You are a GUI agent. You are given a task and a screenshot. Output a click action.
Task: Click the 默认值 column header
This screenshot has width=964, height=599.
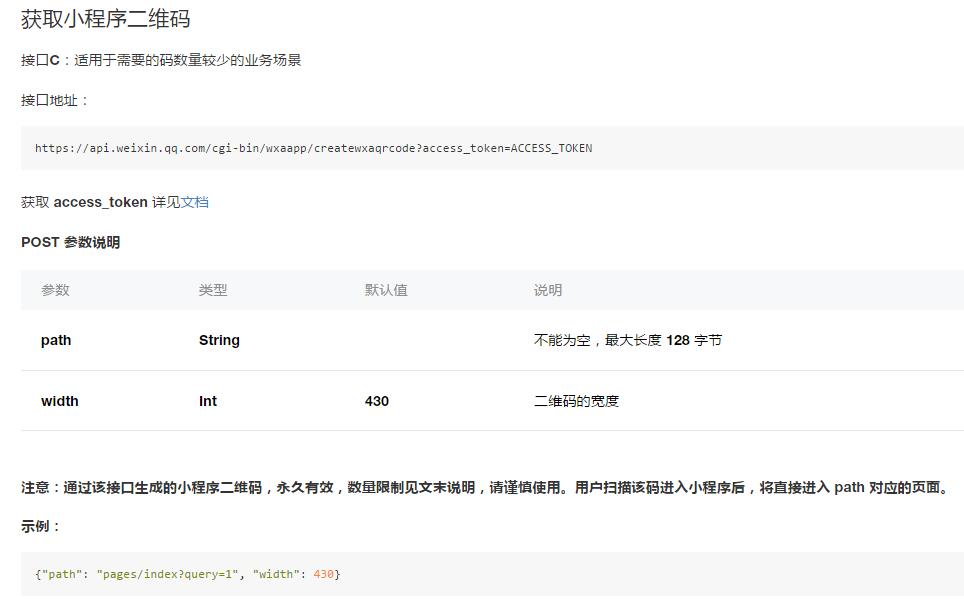click(x=385, y=290)
